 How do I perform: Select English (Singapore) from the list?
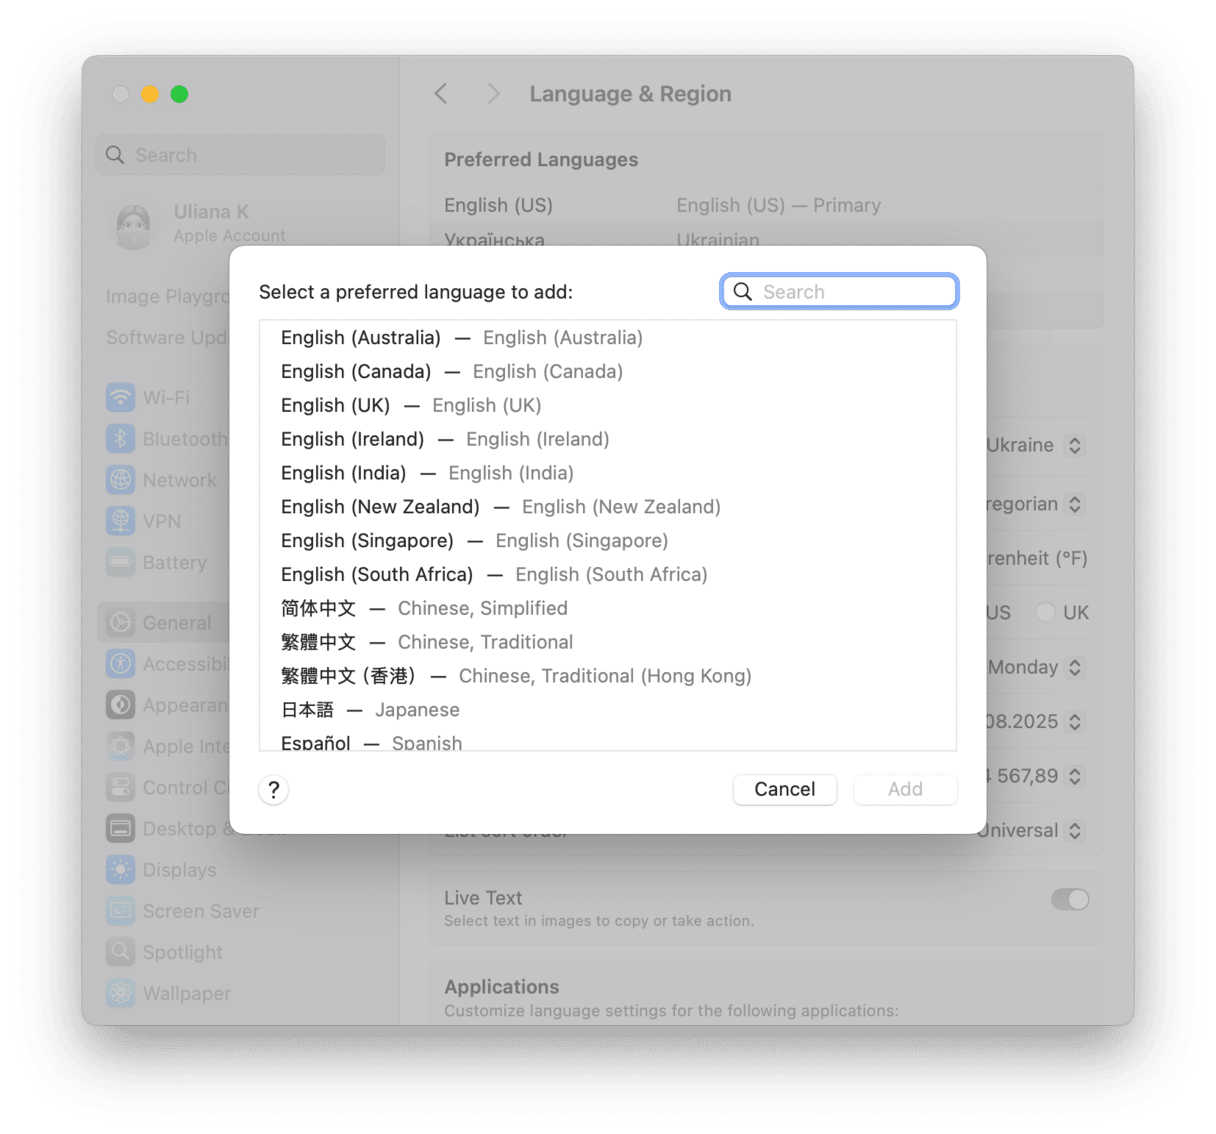[x=608, y=541]
